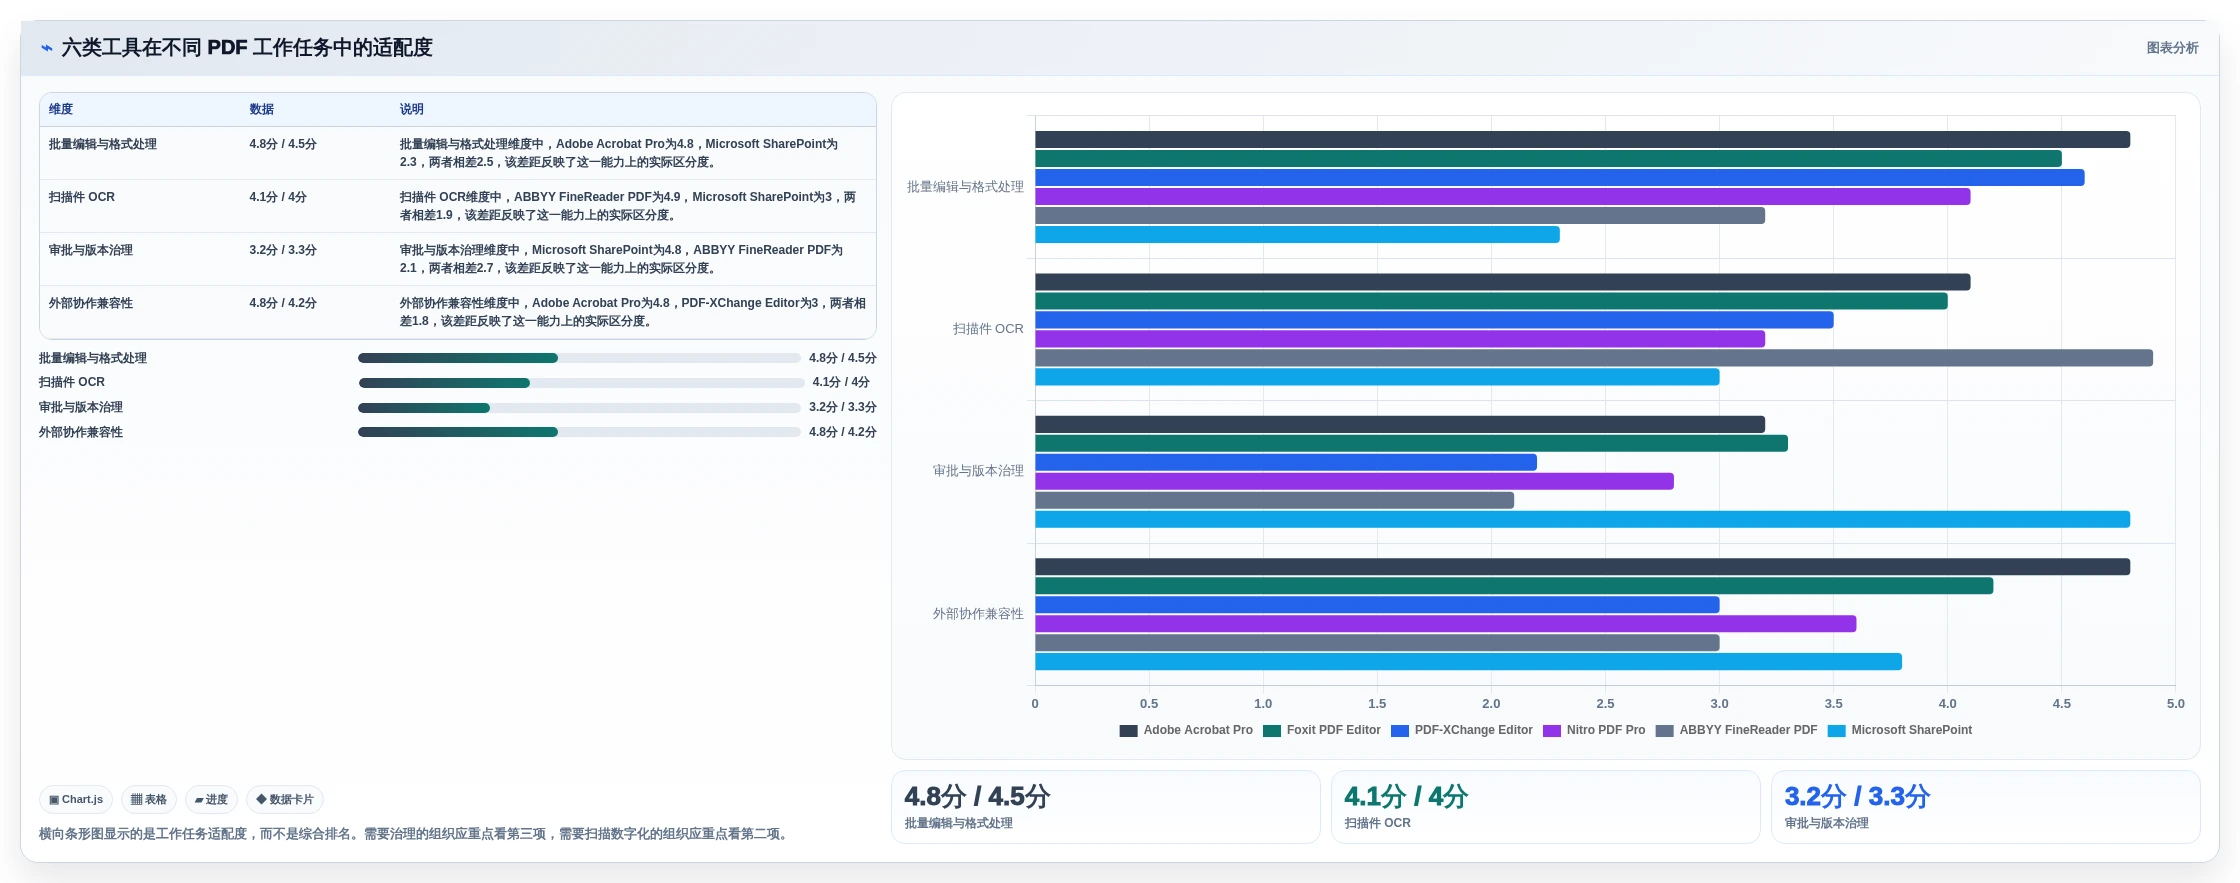Click the blue icon beside the page title
The height and width of the screenshot is (883, 2240).
pos(46,48)
